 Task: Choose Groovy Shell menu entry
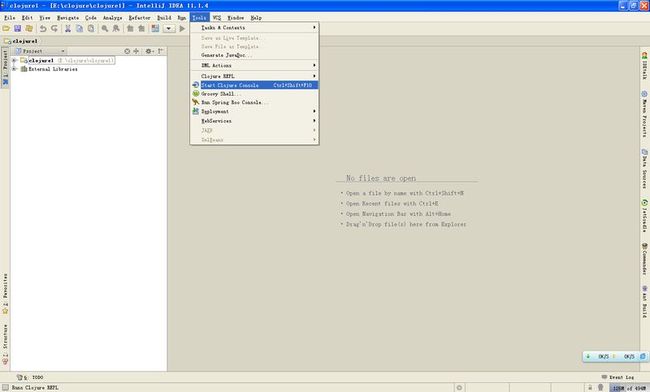coord(254,94)
